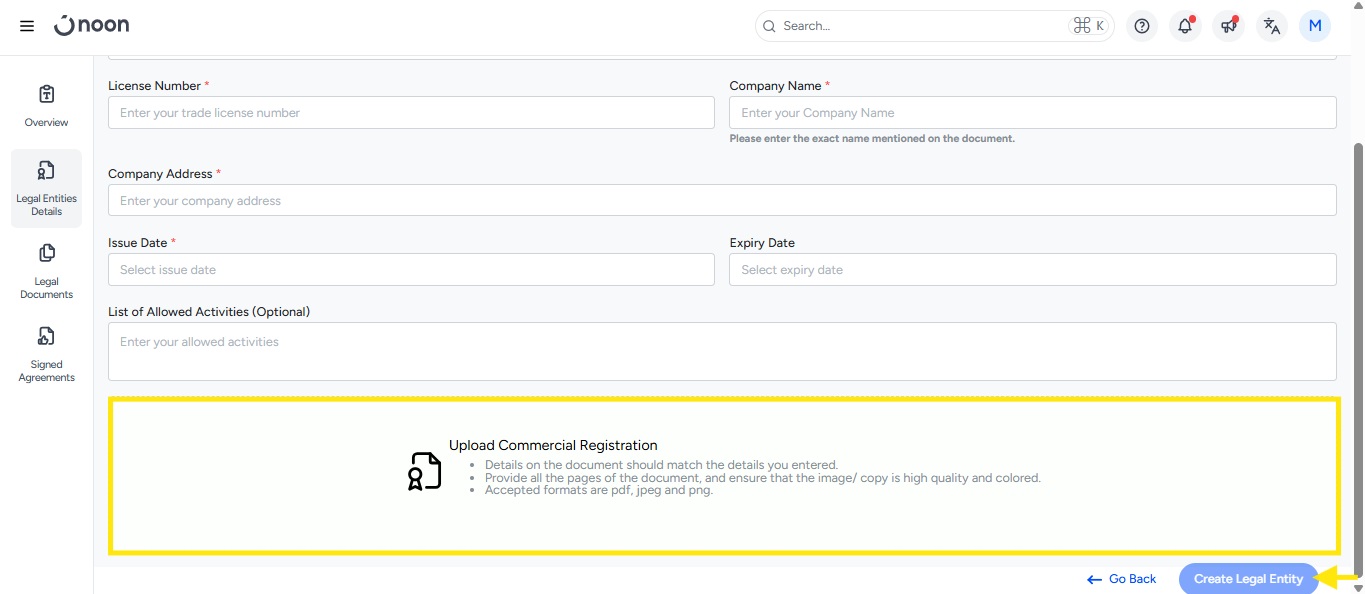The image size is (1365, 594).
Task: Click the noon logo
Action: coord(92,26)
